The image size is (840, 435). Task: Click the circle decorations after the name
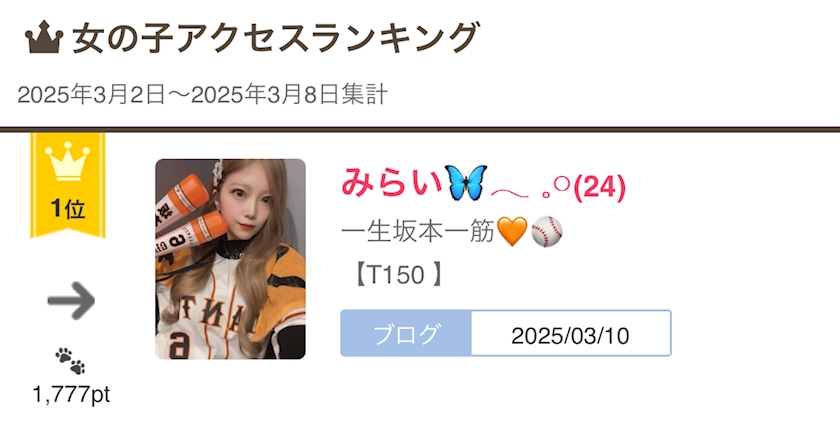(555, 188)
